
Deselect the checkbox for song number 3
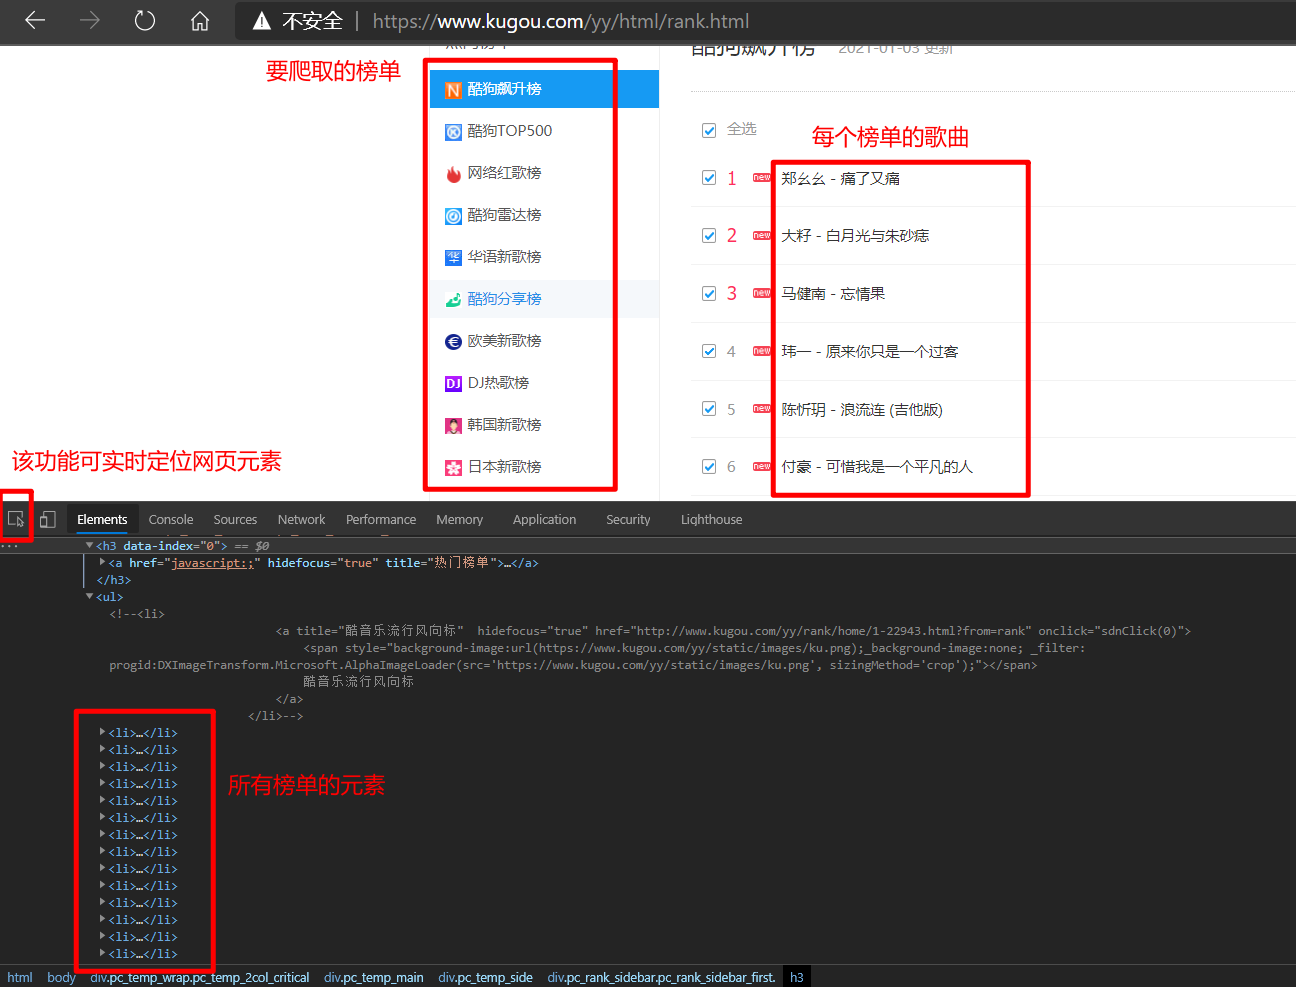pos(709,294)
